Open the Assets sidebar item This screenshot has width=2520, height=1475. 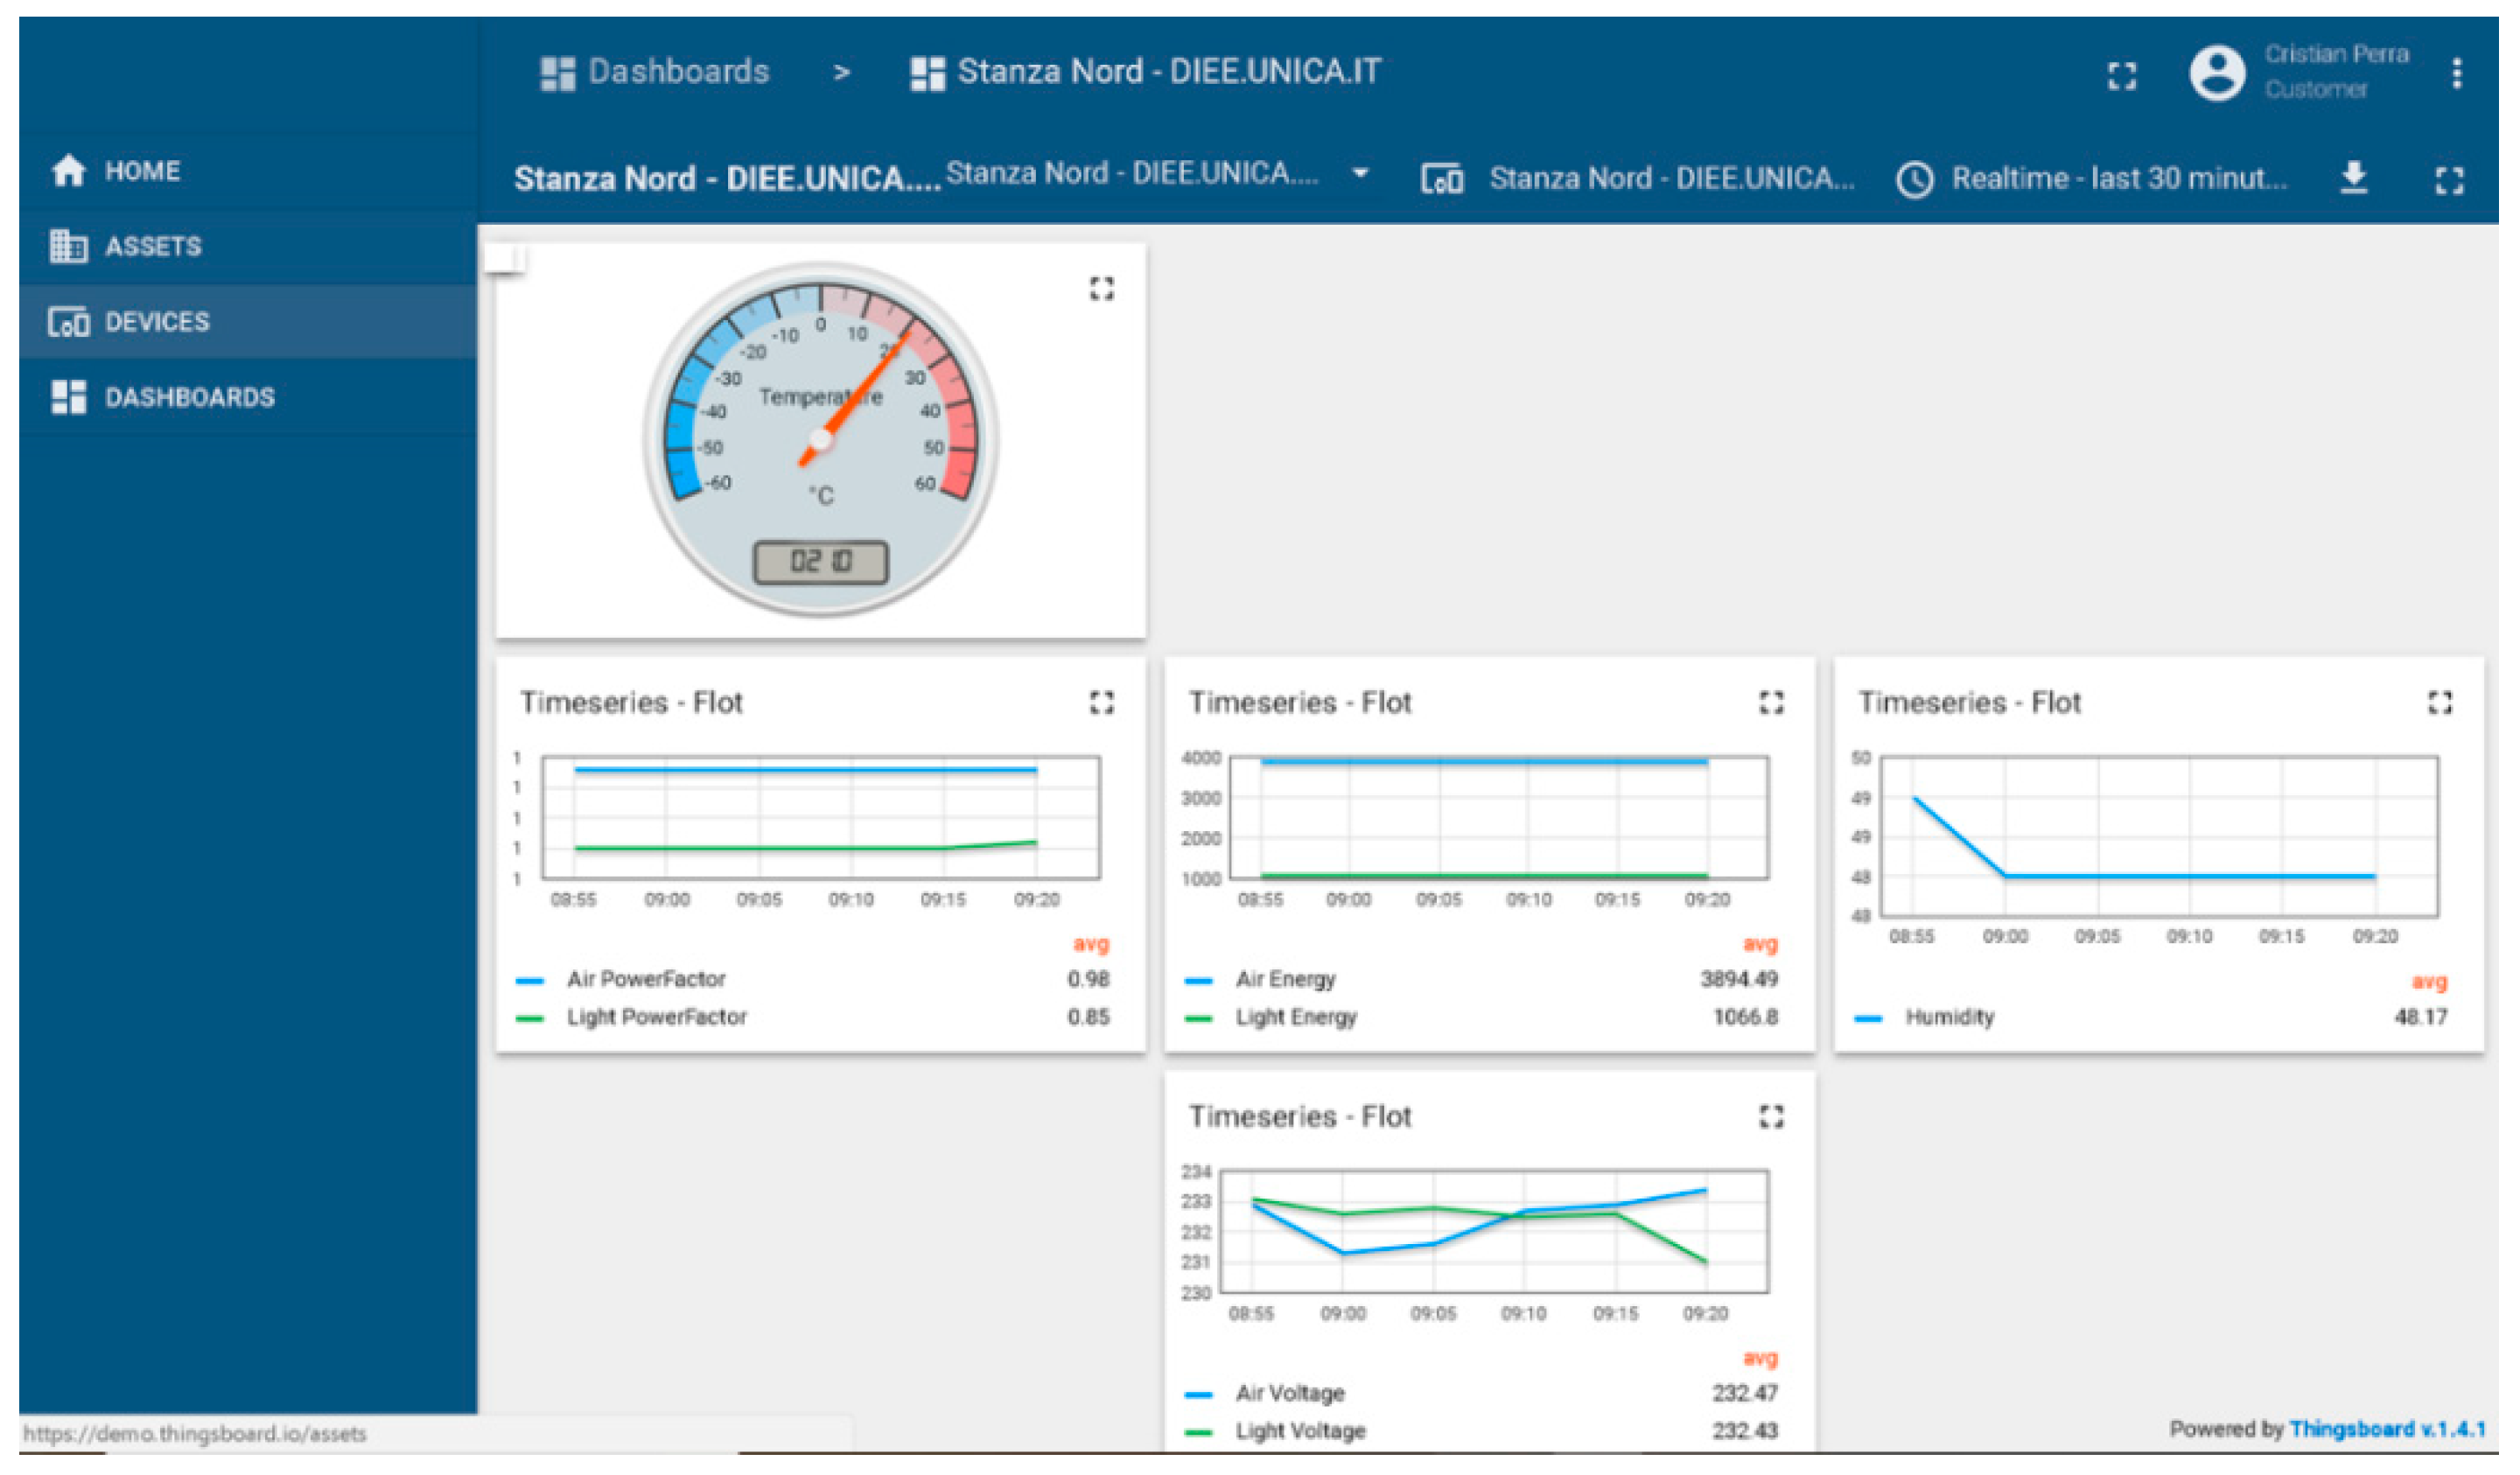click(152, 247)
